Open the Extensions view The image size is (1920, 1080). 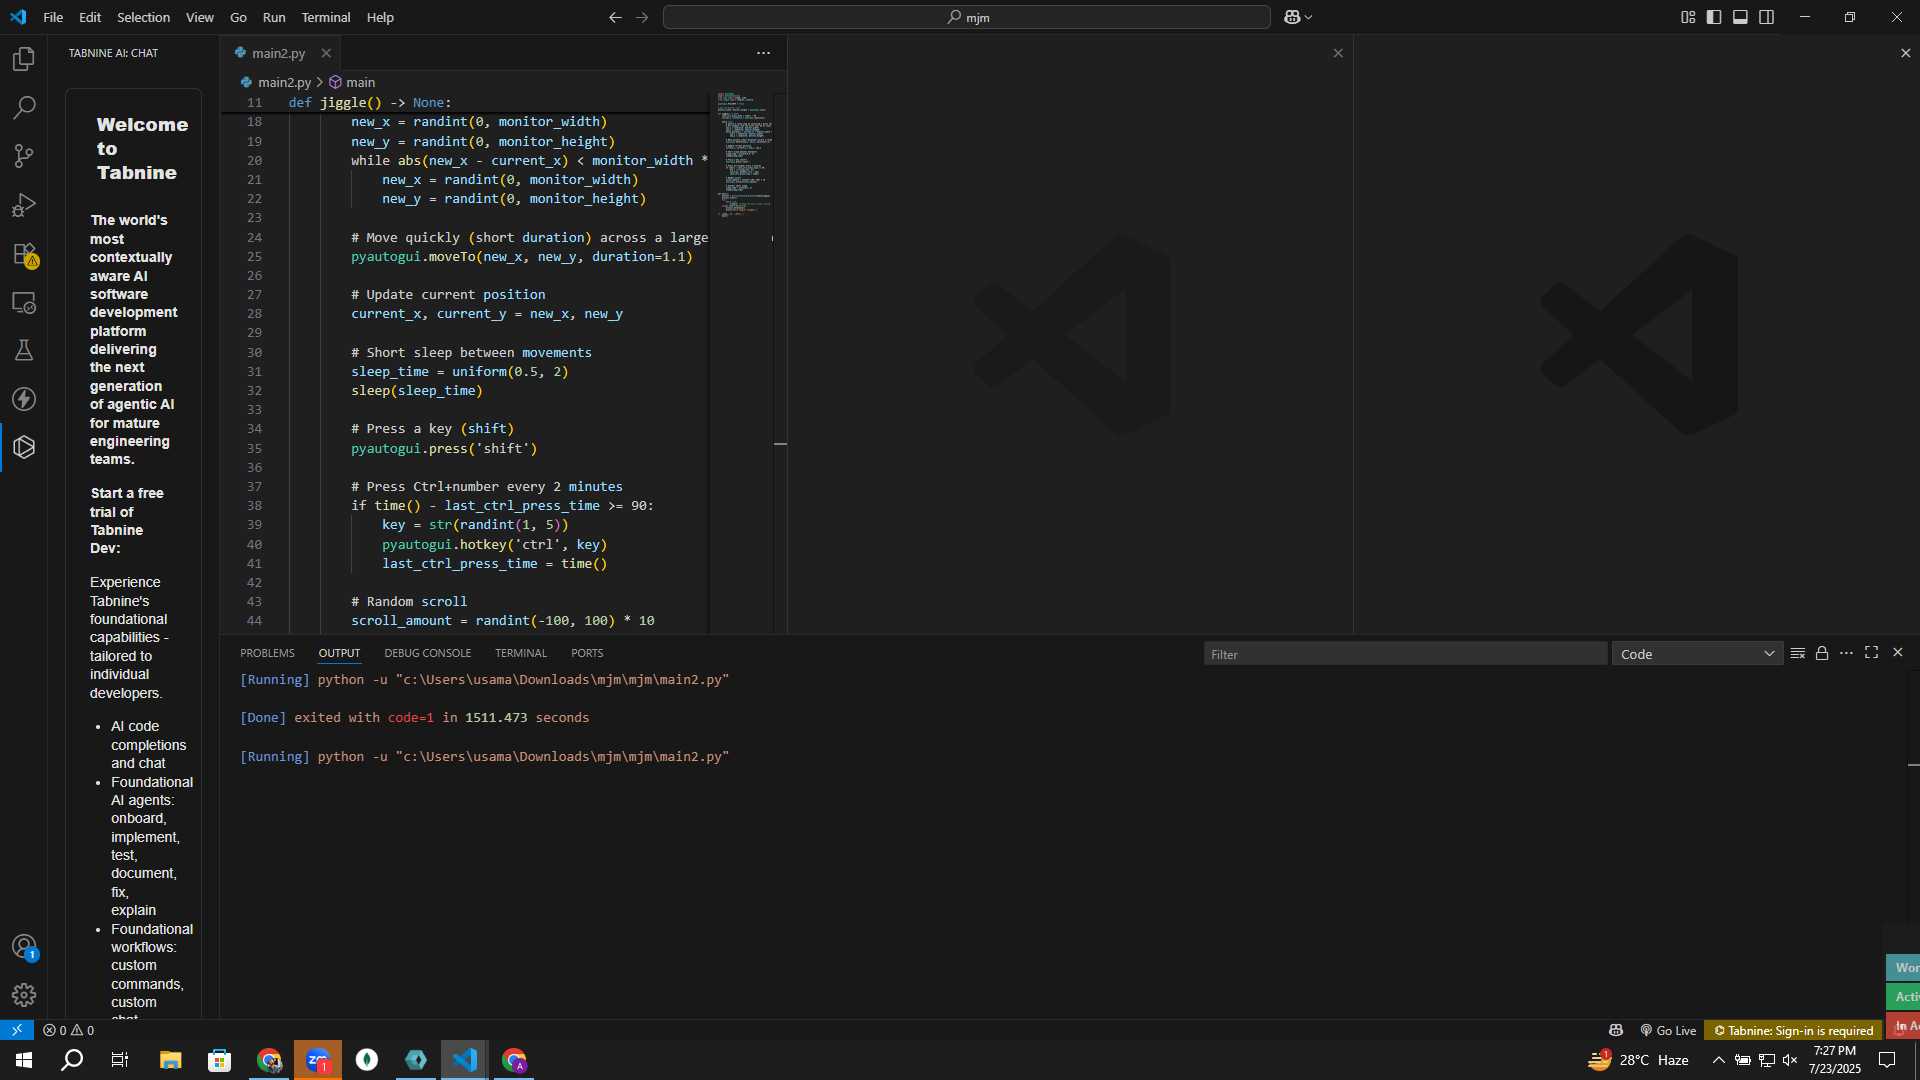click(24, 254)
